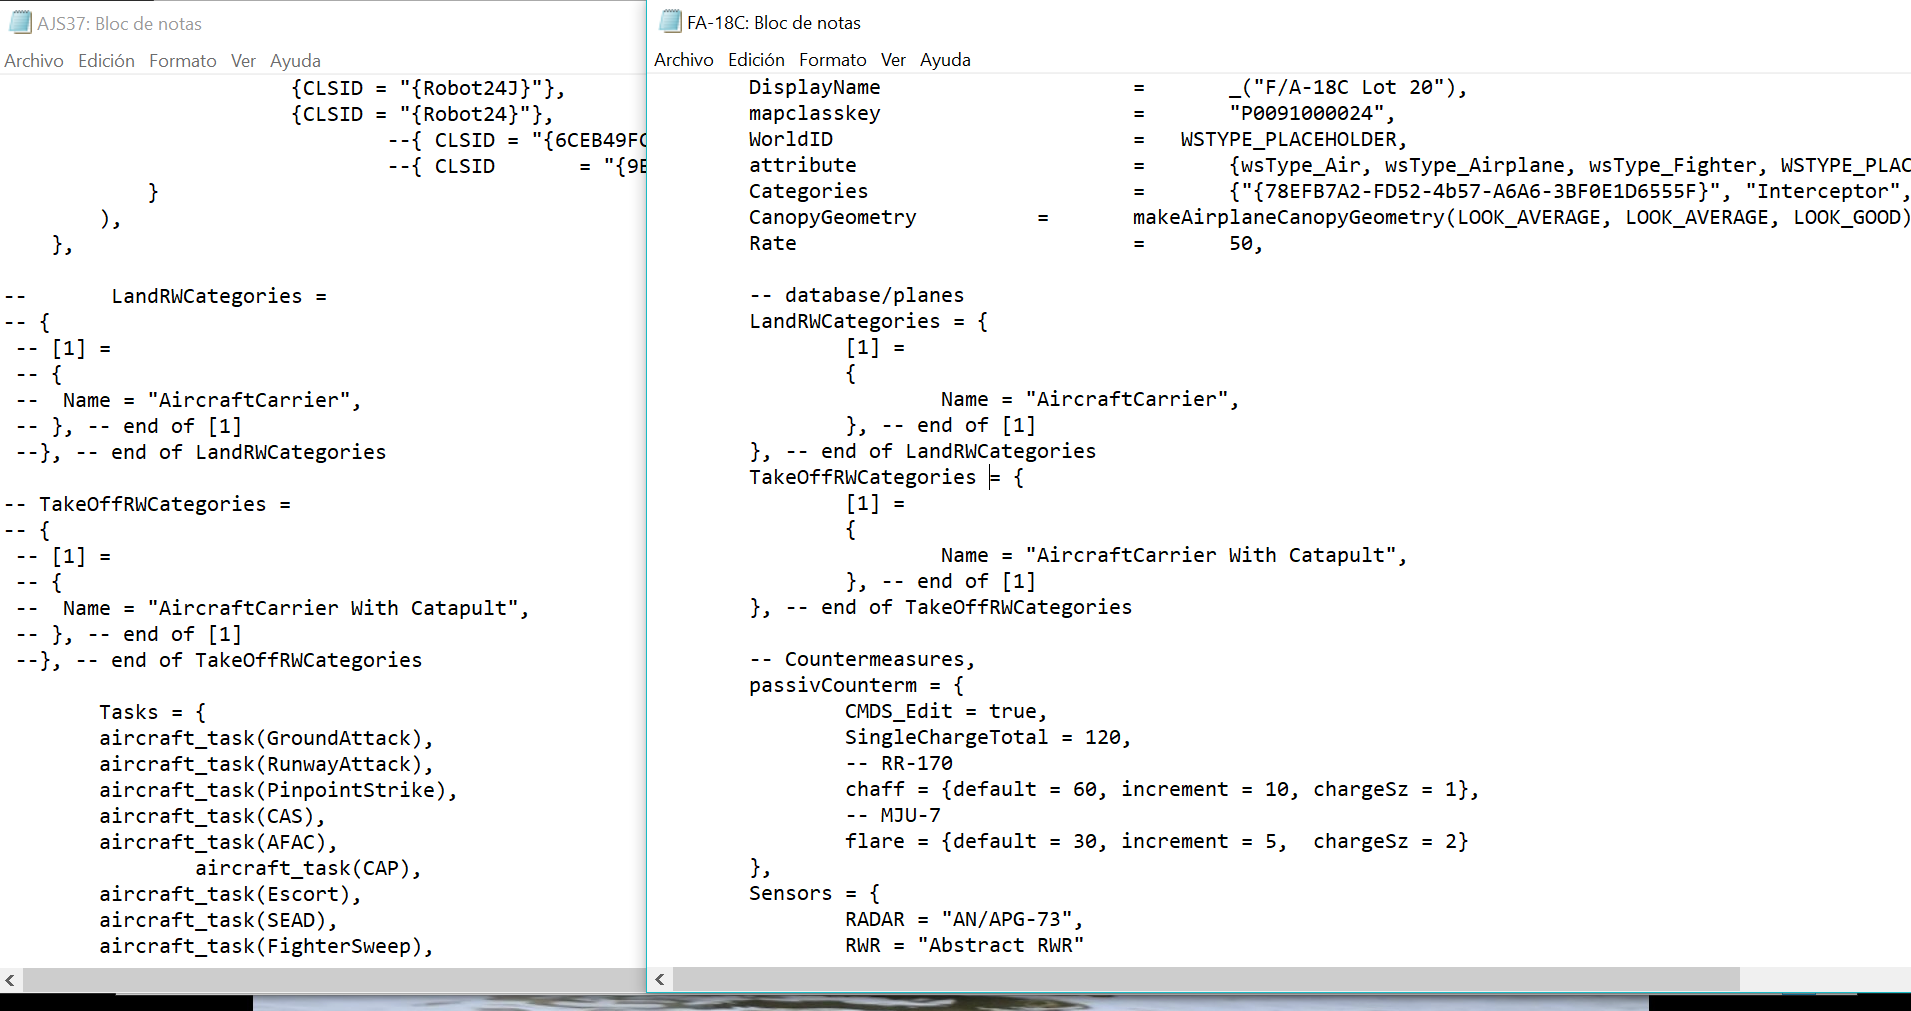Click the AJS37 Notepad window icon
This screenshot has width=1911, height=1011.
click(20, 22)
